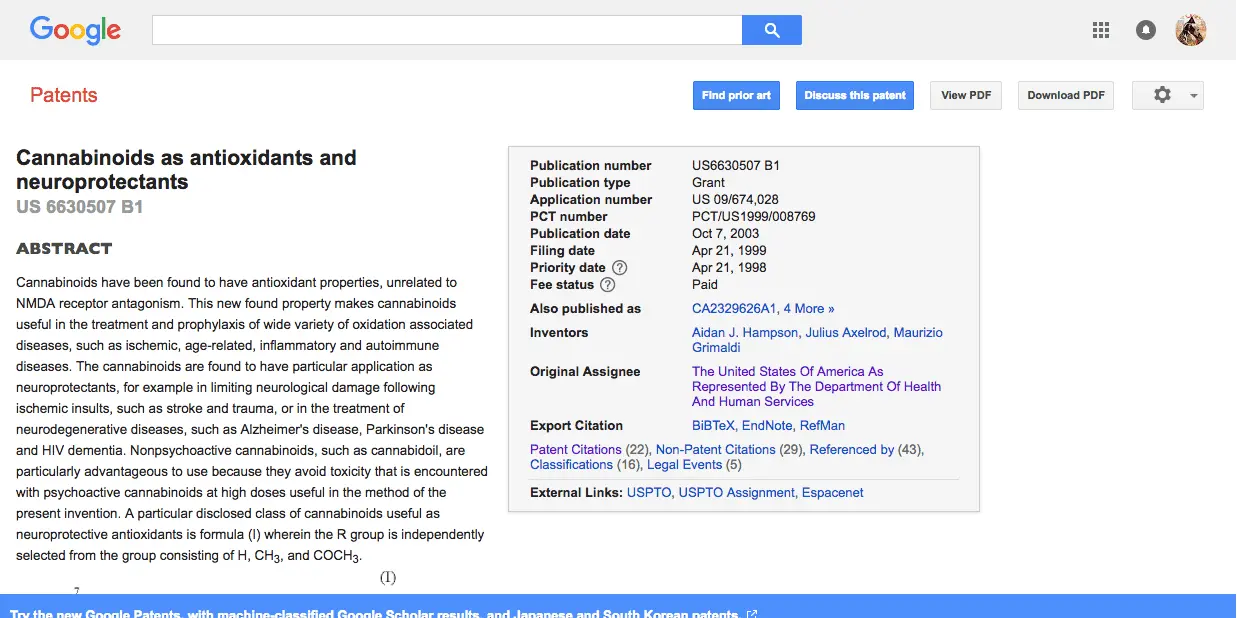Open Google notifications bell
This screenshot has width=1237, height=618.
(x=1146, y=30)
